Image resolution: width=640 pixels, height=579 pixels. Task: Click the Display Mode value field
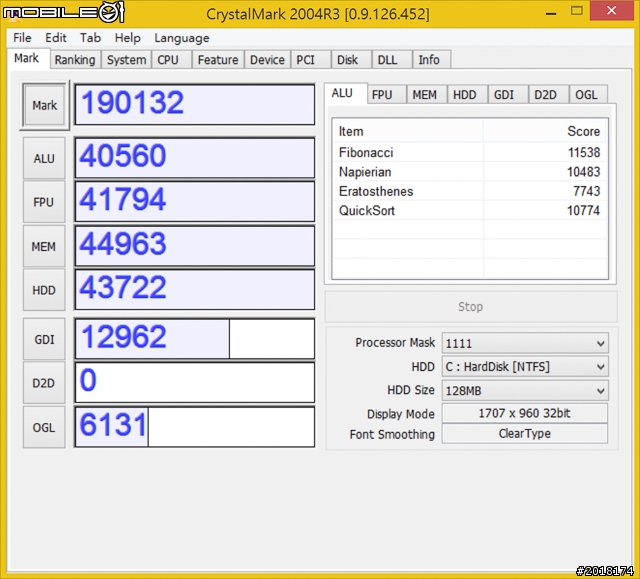click(525, 413)
